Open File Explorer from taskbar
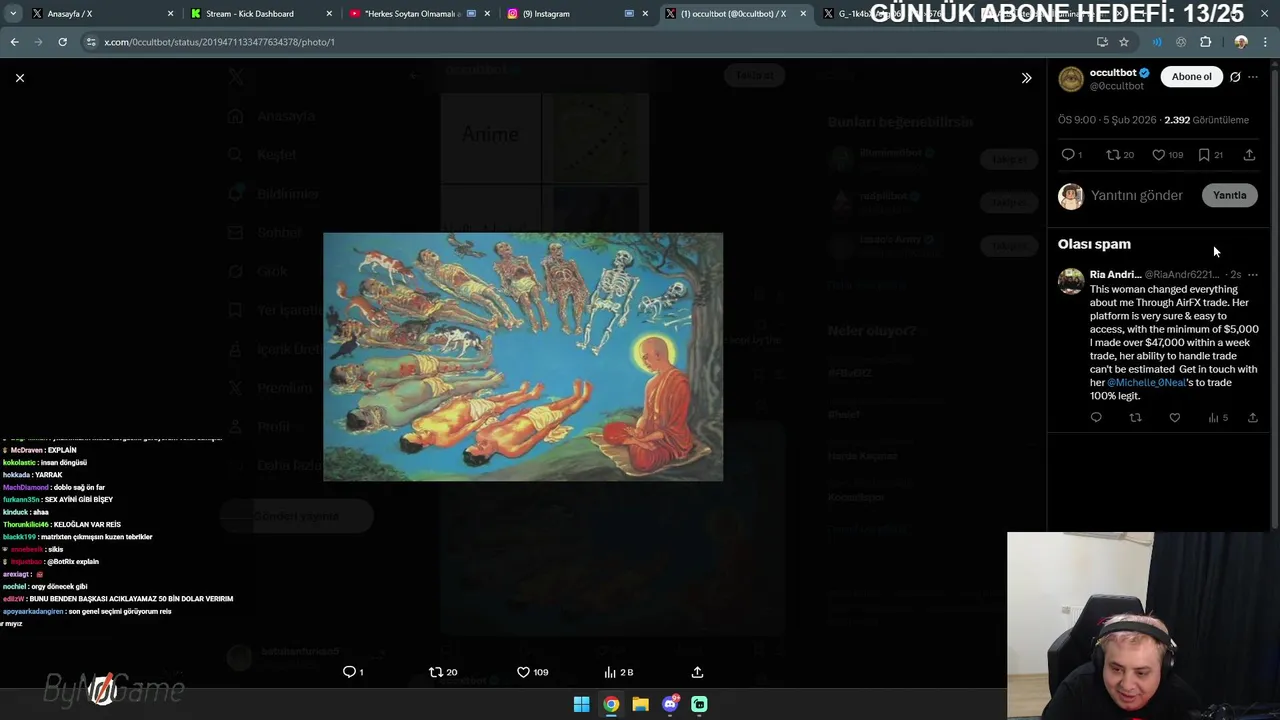This screenshot has width=1280, height=720. click(640, 704)
